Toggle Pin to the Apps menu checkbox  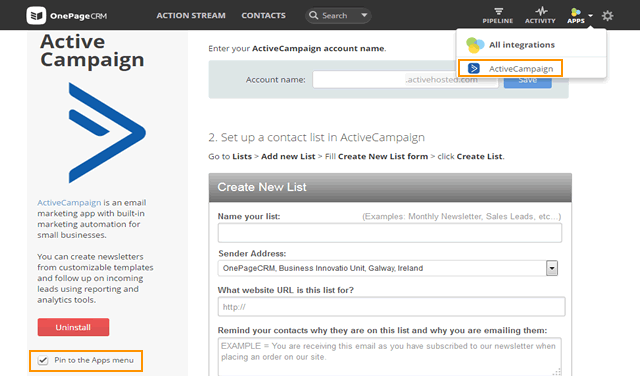pyautogui.click(x=43, y=360)
